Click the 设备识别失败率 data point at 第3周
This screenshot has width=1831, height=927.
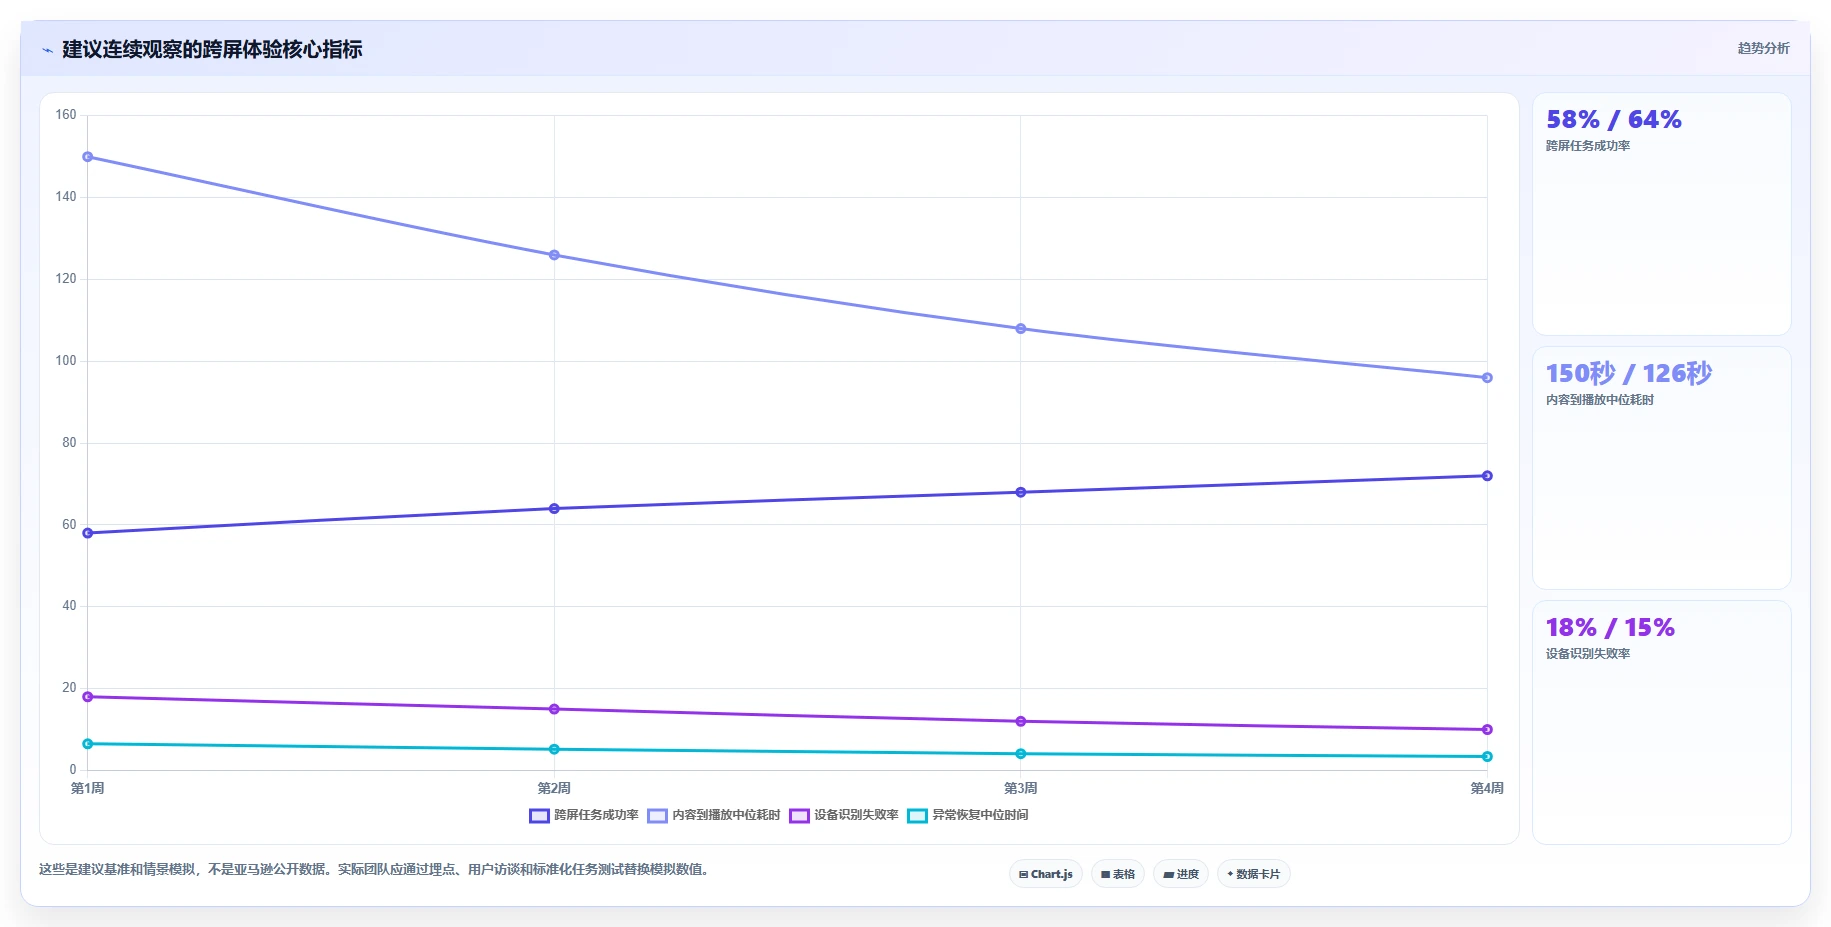[1021, 722]
